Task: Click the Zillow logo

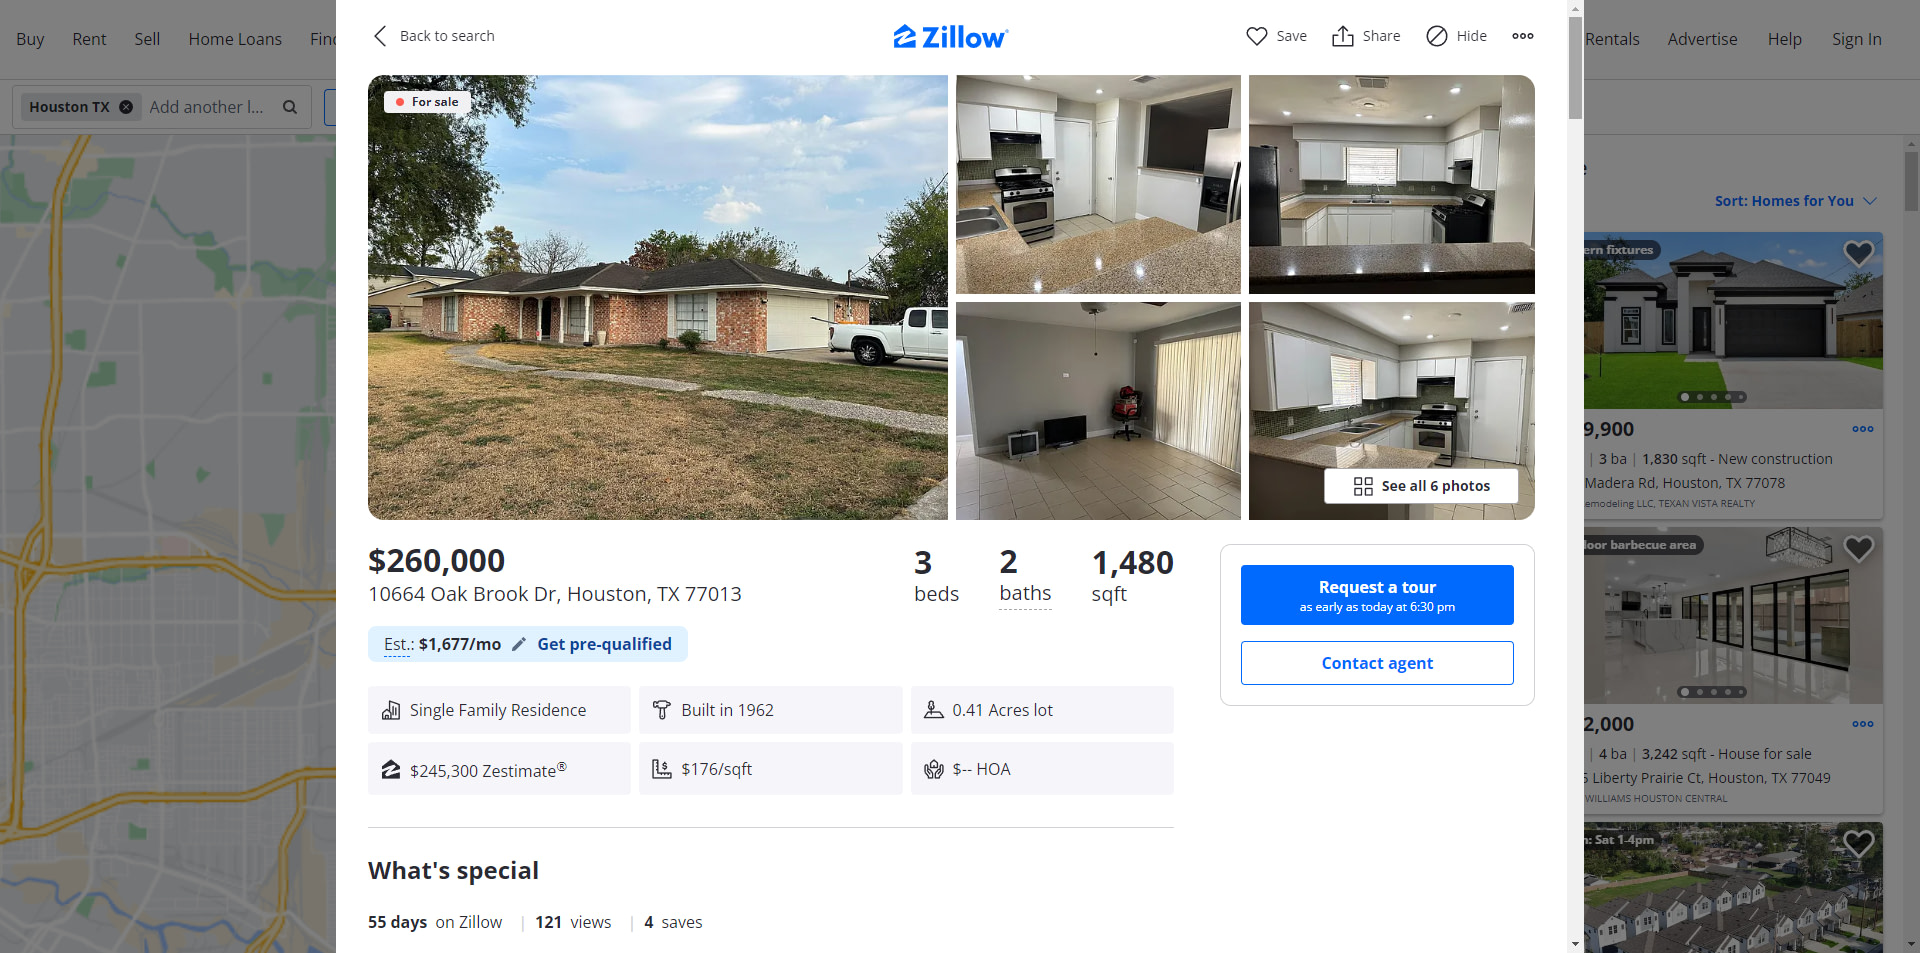Action: click(951, 37)
